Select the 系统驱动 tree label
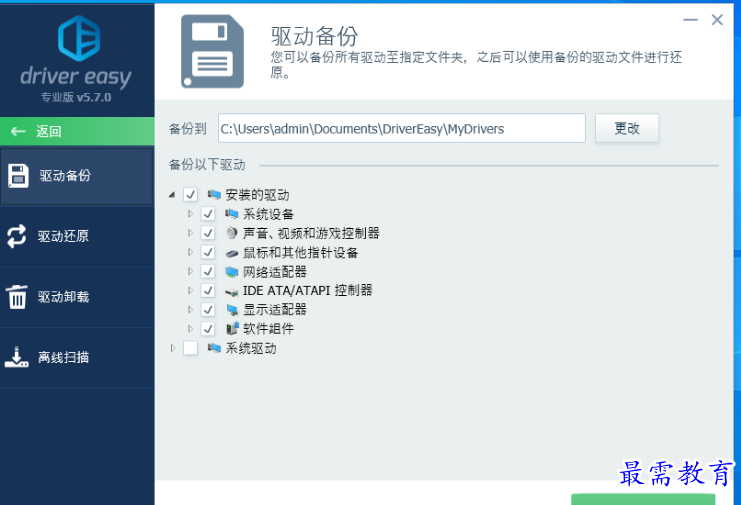This screenshot has width=741, height=505. tap(250, 349)
